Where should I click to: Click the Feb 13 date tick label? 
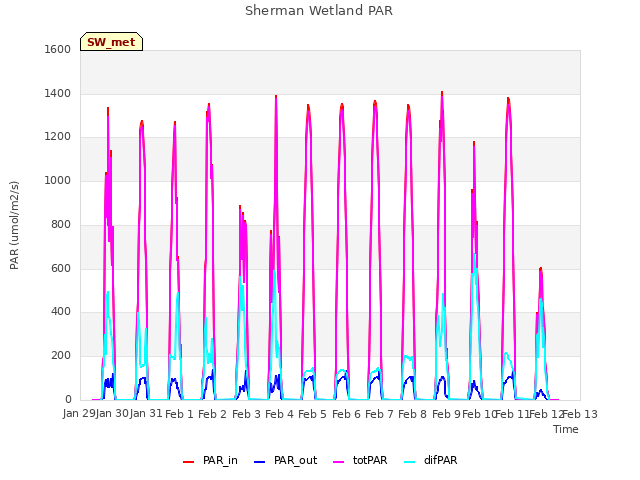pos(580,414)
